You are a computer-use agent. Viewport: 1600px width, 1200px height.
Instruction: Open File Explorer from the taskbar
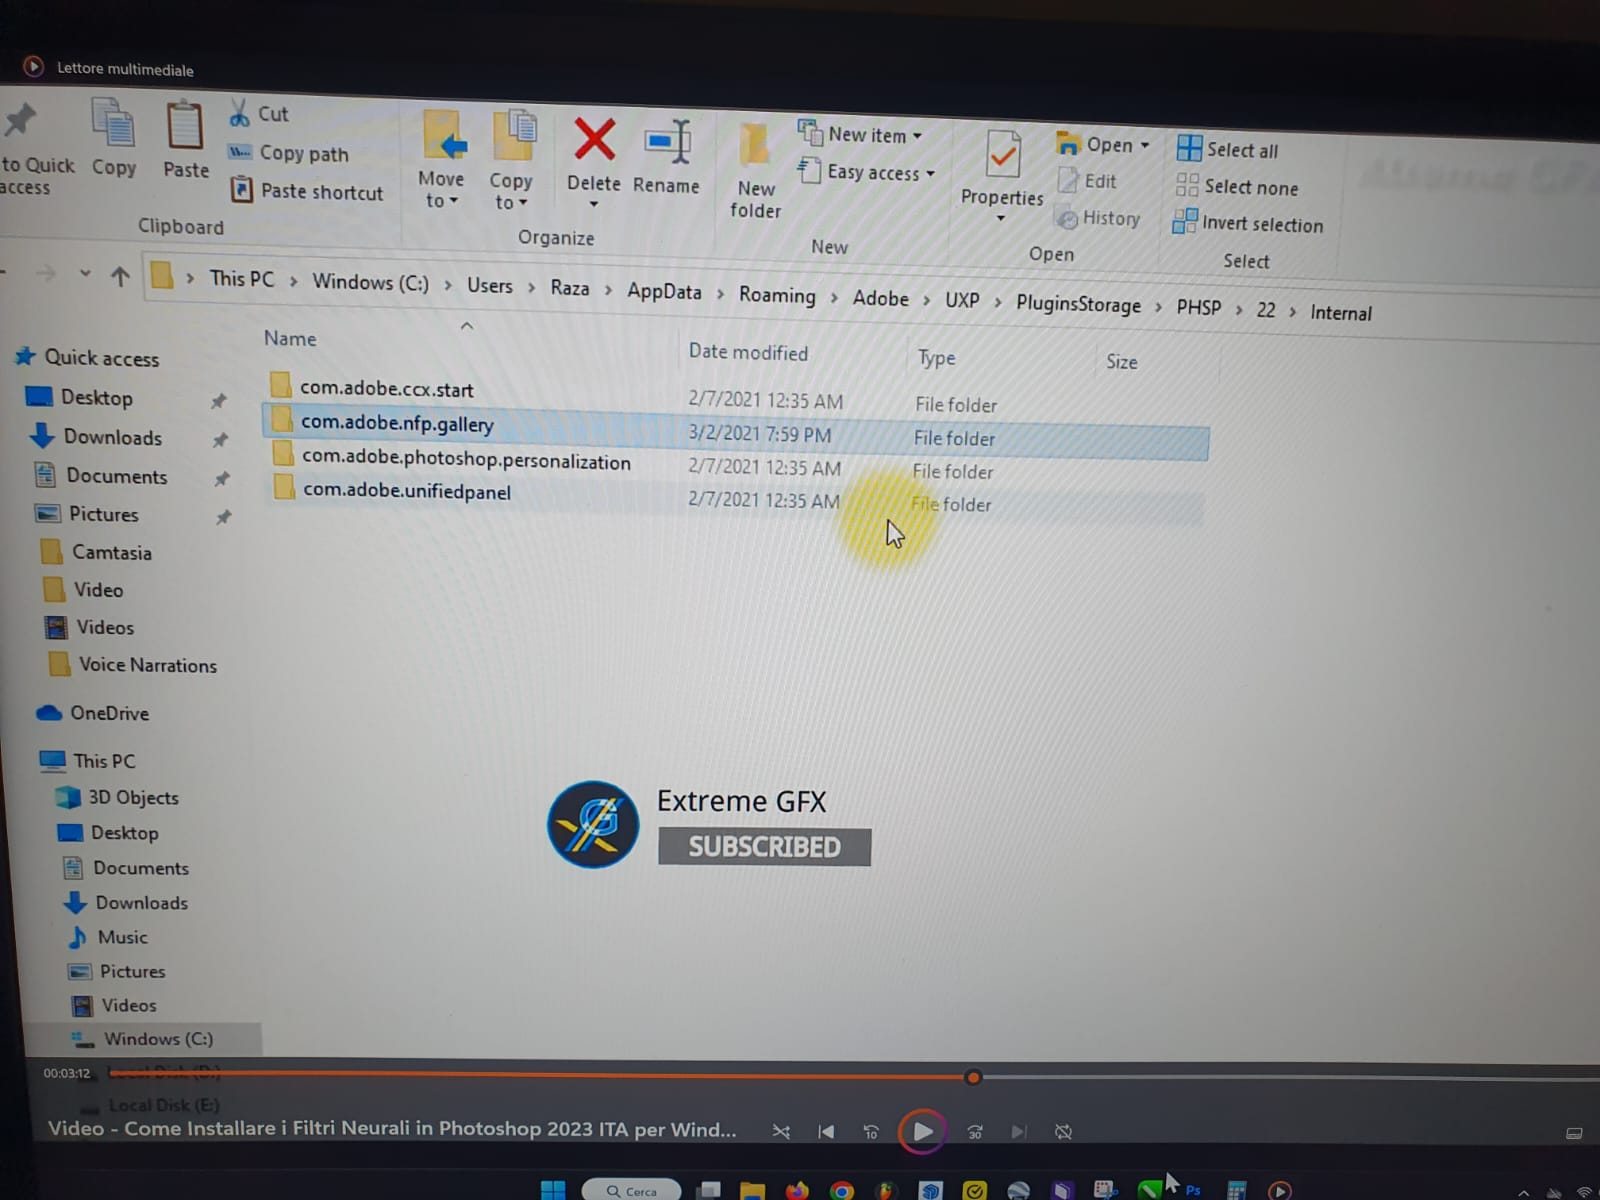click(x=752, y=1190)
